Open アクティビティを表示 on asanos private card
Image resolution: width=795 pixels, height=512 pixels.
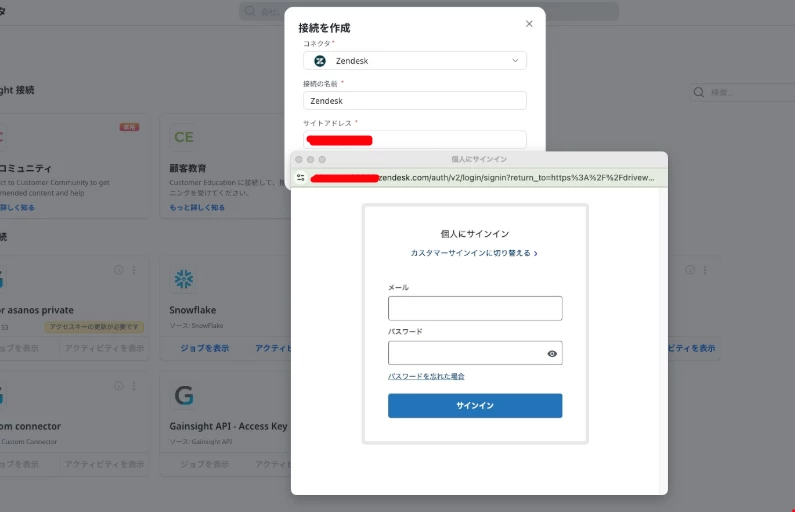104,348
